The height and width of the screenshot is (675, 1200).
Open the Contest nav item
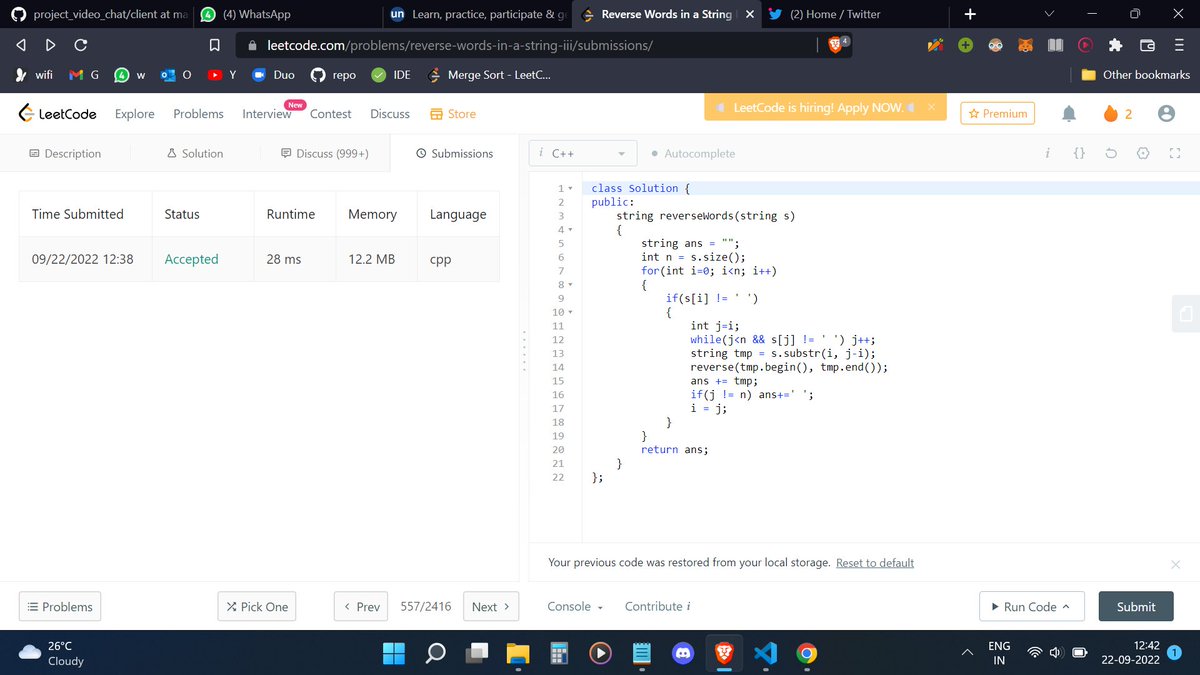coord(330,114)
